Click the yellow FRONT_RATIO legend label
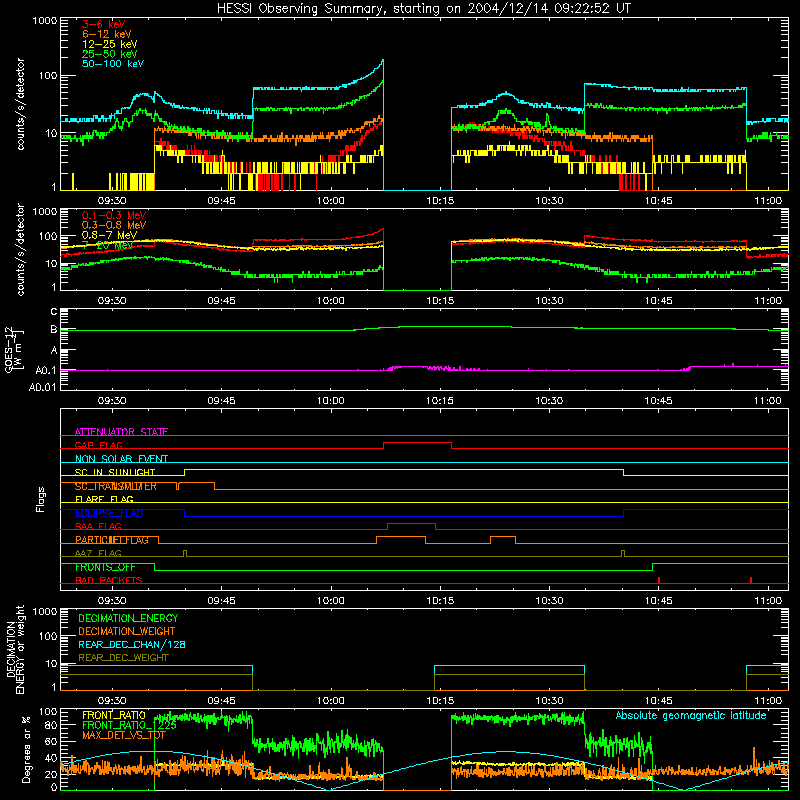The width and height of the screenshot is (800, 800). click(x=114, y=715)
